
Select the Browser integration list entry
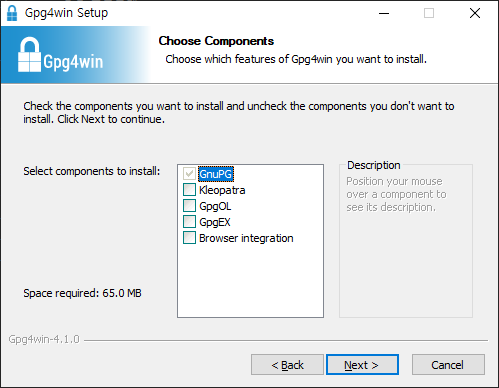click(x=246, y=238)
